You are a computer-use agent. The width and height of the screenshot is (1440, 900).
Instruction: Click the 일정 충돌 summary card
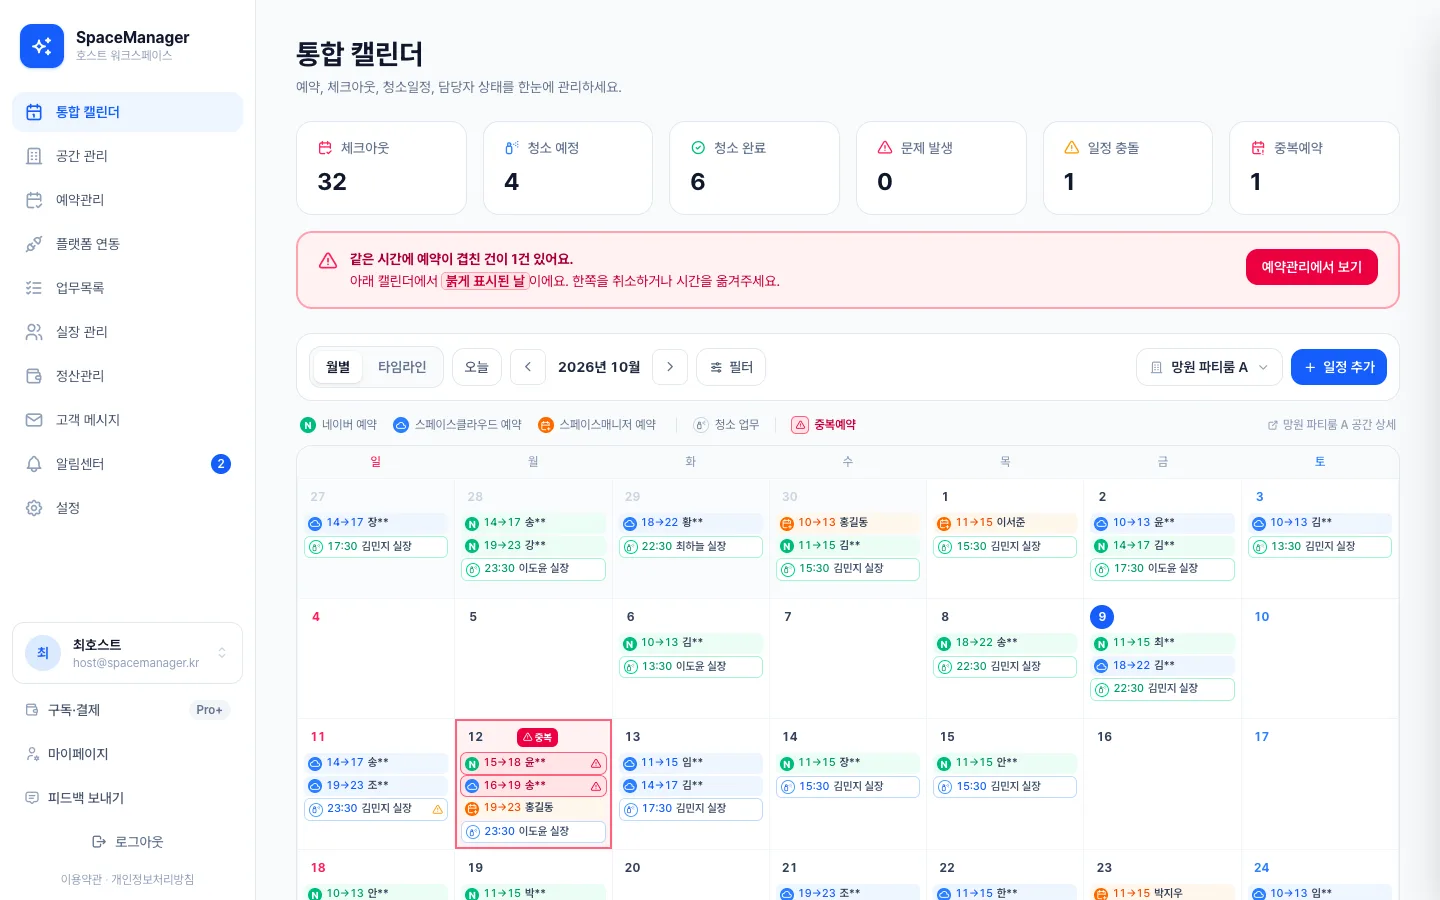[1128, 168]
